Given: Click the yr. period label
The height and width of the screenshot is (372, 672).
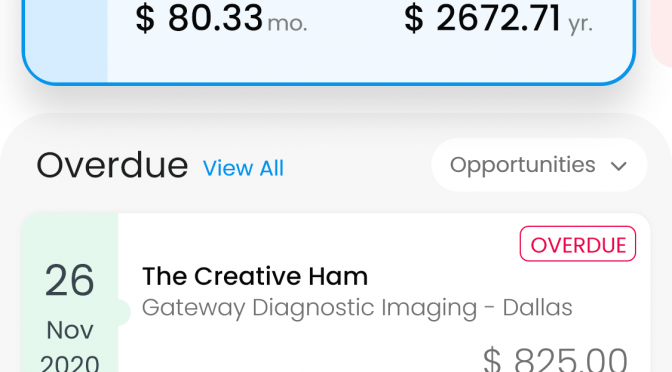Looking at the screenshot, I should point(580,25).
